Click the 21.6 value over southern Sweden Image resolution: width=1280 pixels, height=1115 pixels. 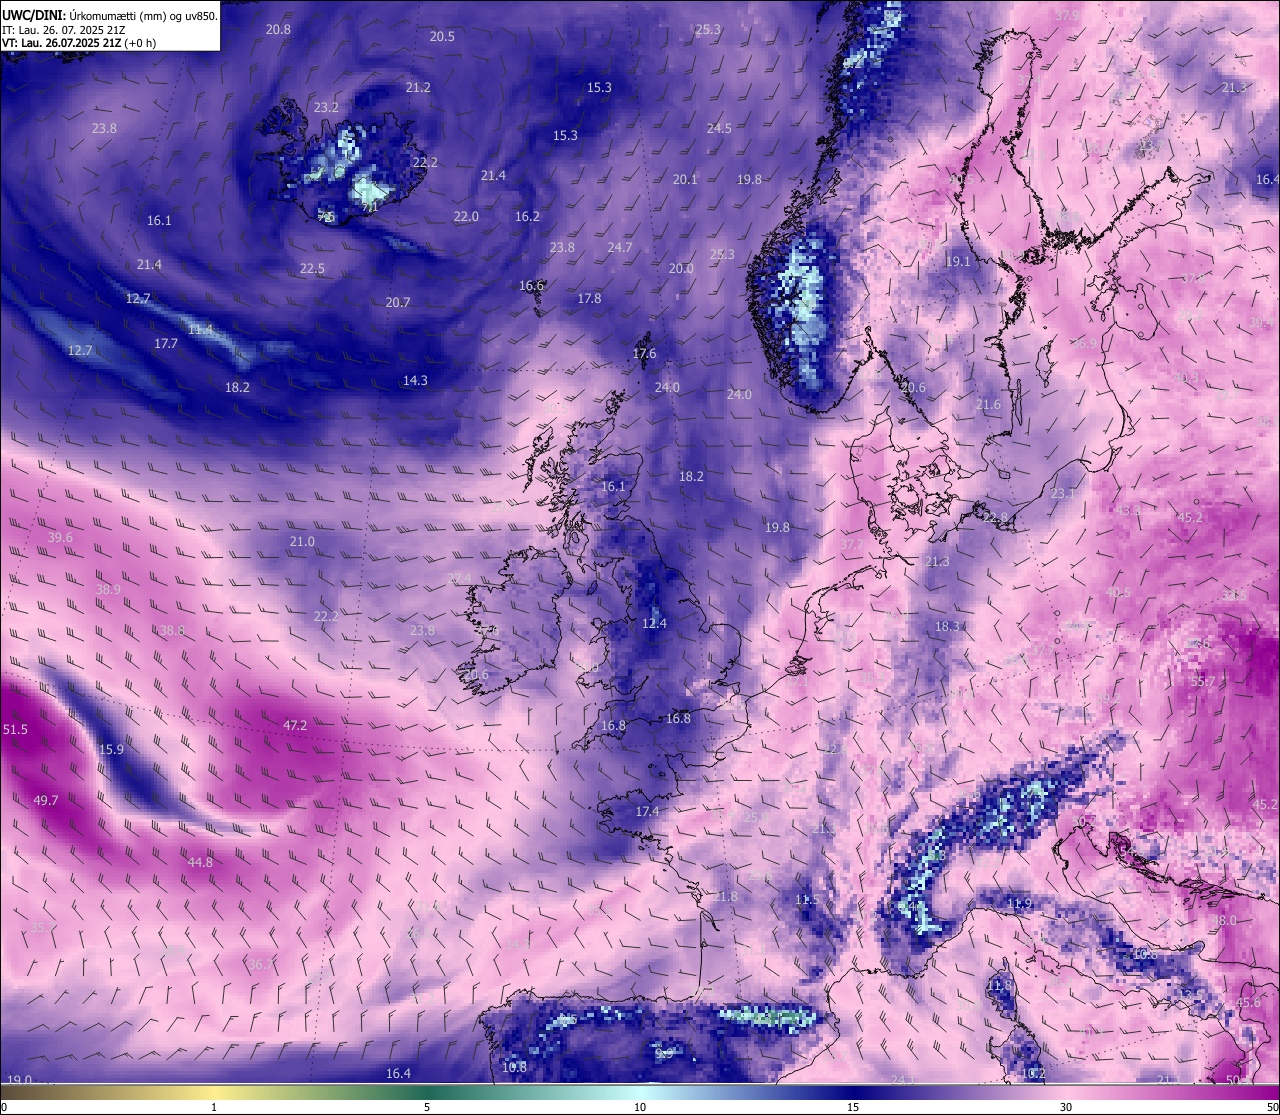tap(988, 404)
